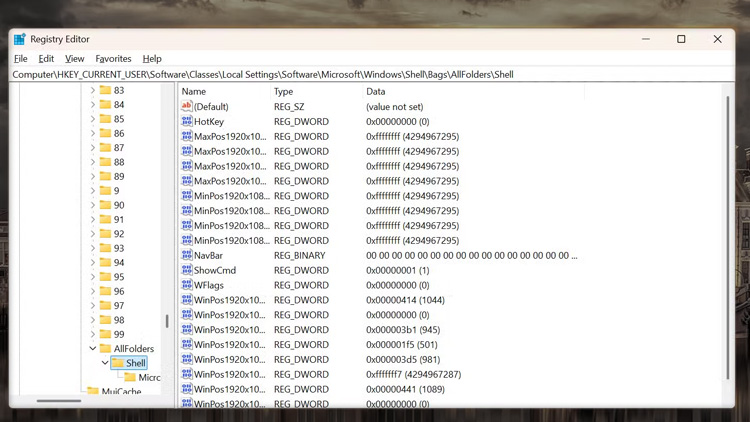750x422 pixels.
Task: Click the tree pane horizontal scrollbar
Action: (x=59, y=400)
